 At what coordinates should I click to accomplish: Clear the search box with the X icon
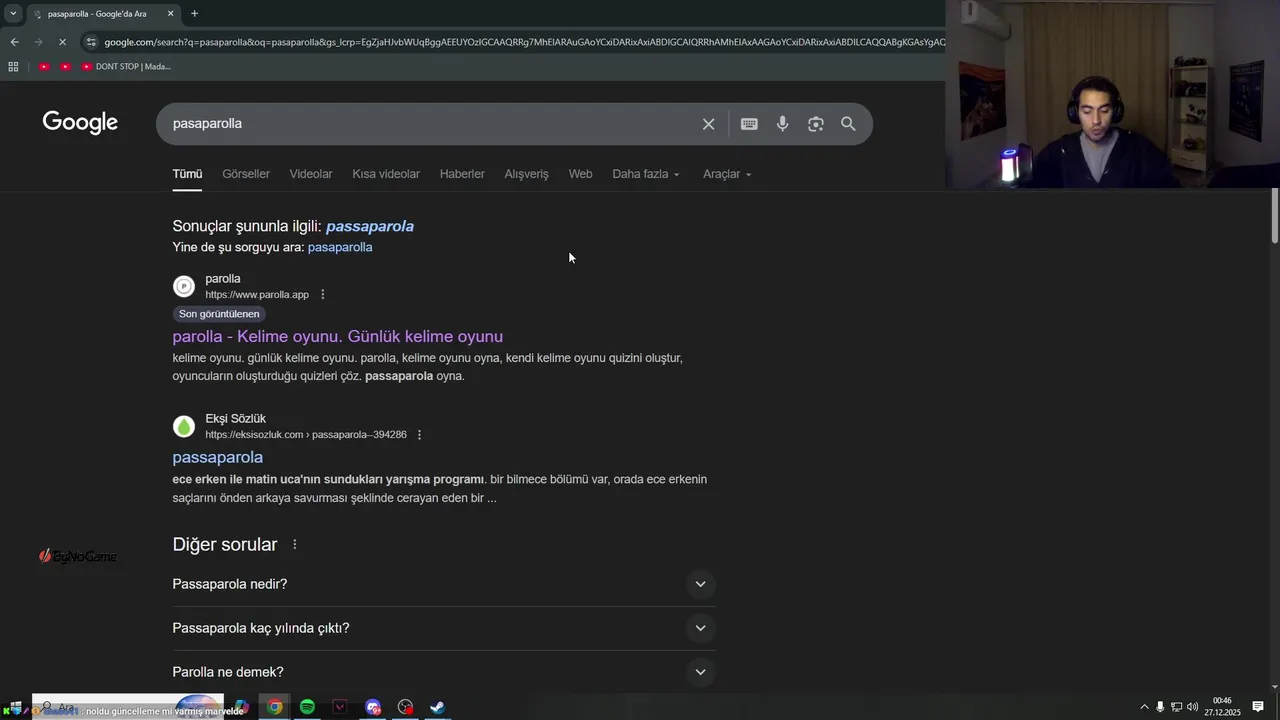pyautogui.click(x=708, y=124)
